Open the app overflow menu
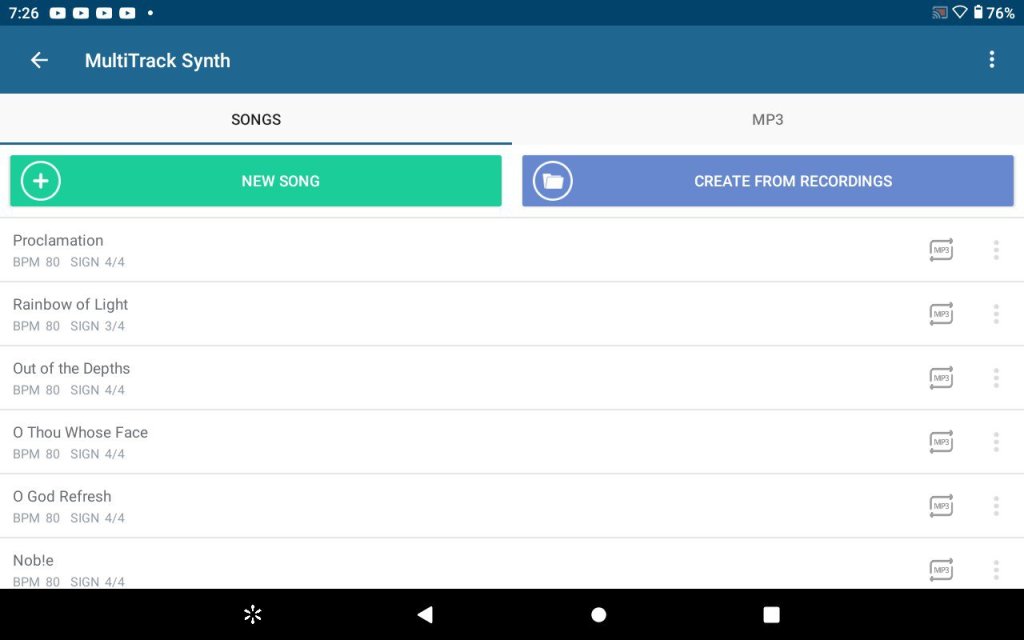 [991, 60]
